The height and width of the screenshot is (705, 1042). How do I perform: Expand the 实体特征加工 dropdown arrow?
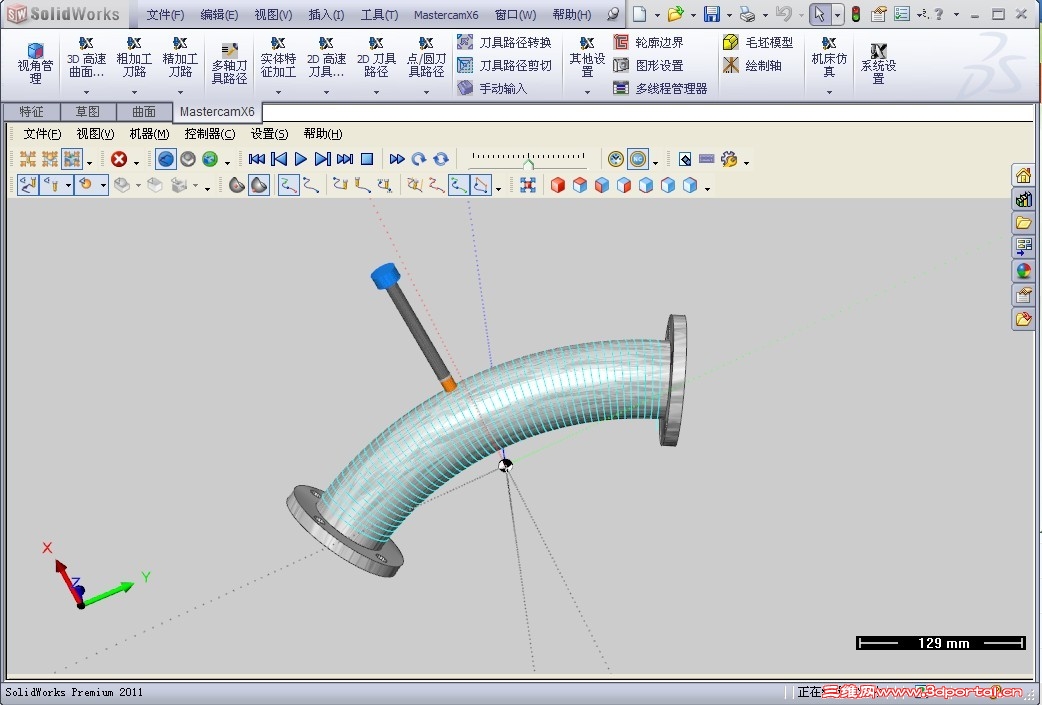pos(278,92)
